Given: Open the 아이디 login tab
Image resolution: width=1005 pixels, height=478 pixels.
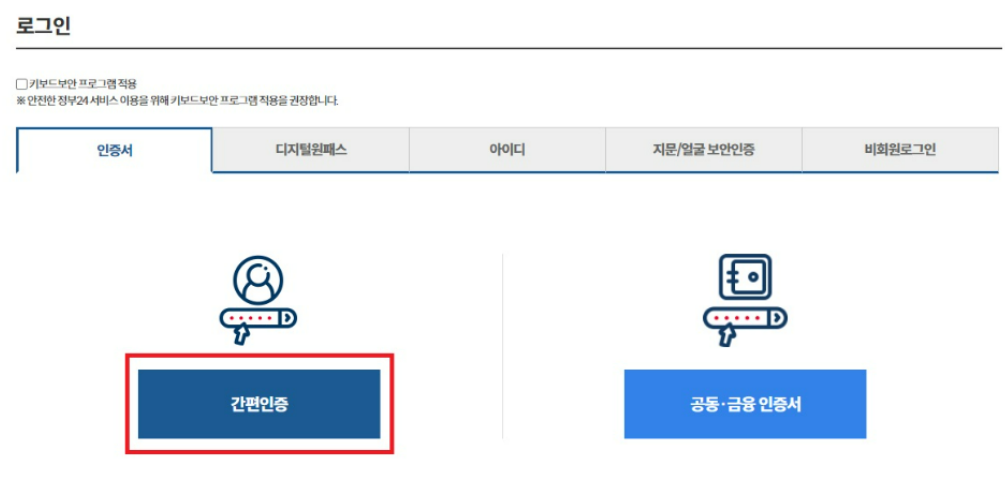Looking at the screenshot, I should click(x=507, y=151).
